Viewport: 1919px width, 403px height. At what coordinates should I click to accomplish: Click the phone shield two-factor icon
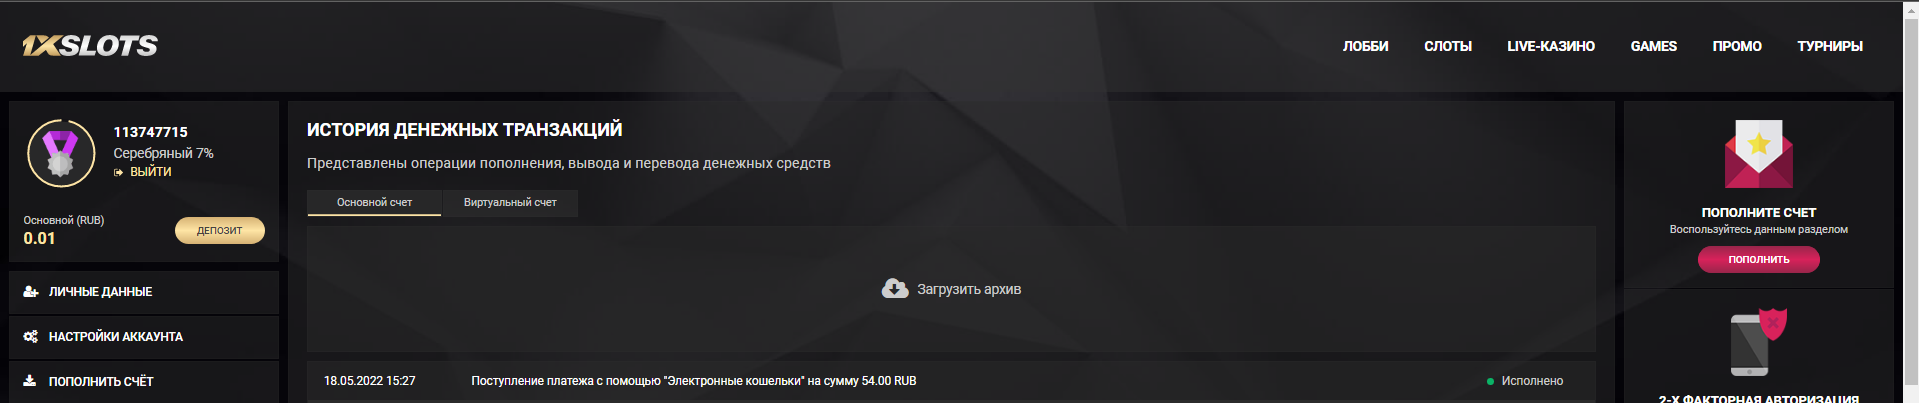tap(1758, 342)
